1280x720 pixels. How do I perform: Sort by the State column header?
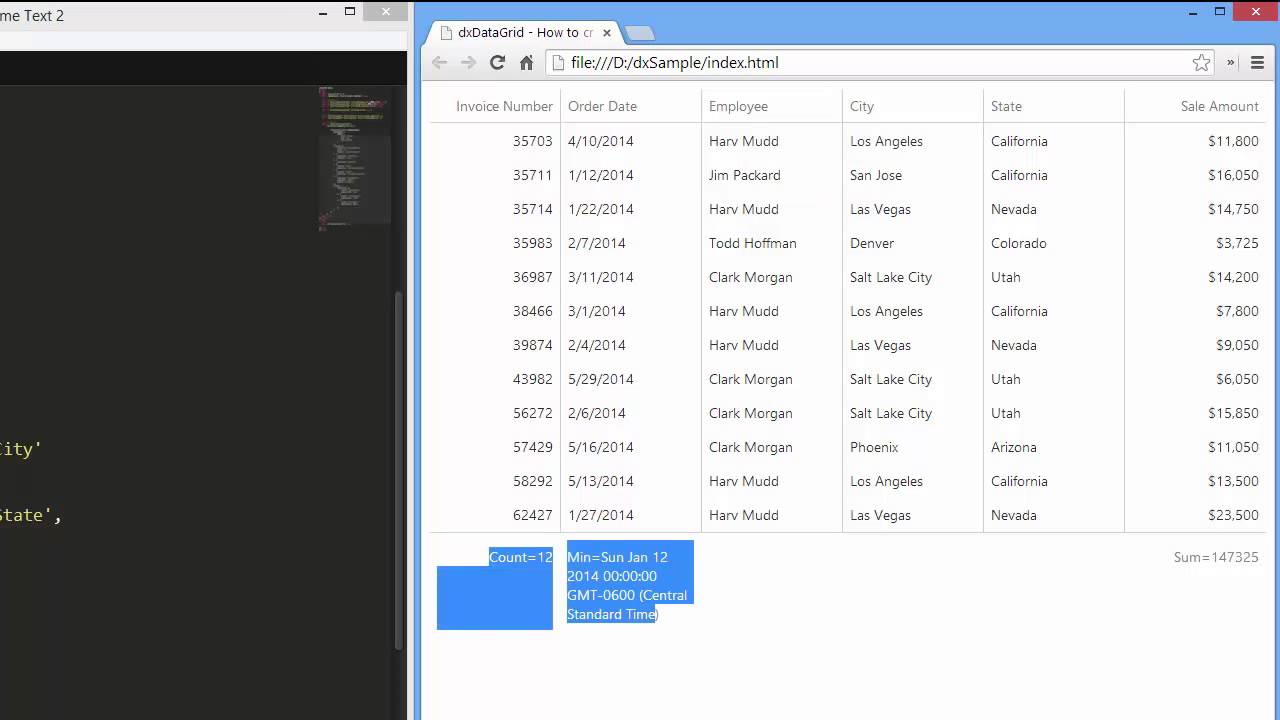pos(1006,106)
